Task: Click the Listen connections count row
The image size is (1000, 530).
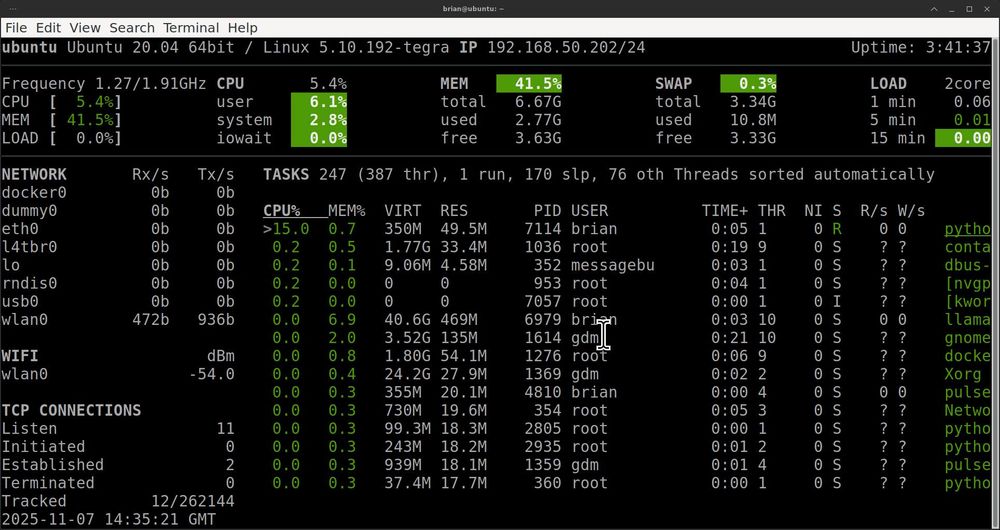Action: [x=118, y=429]
